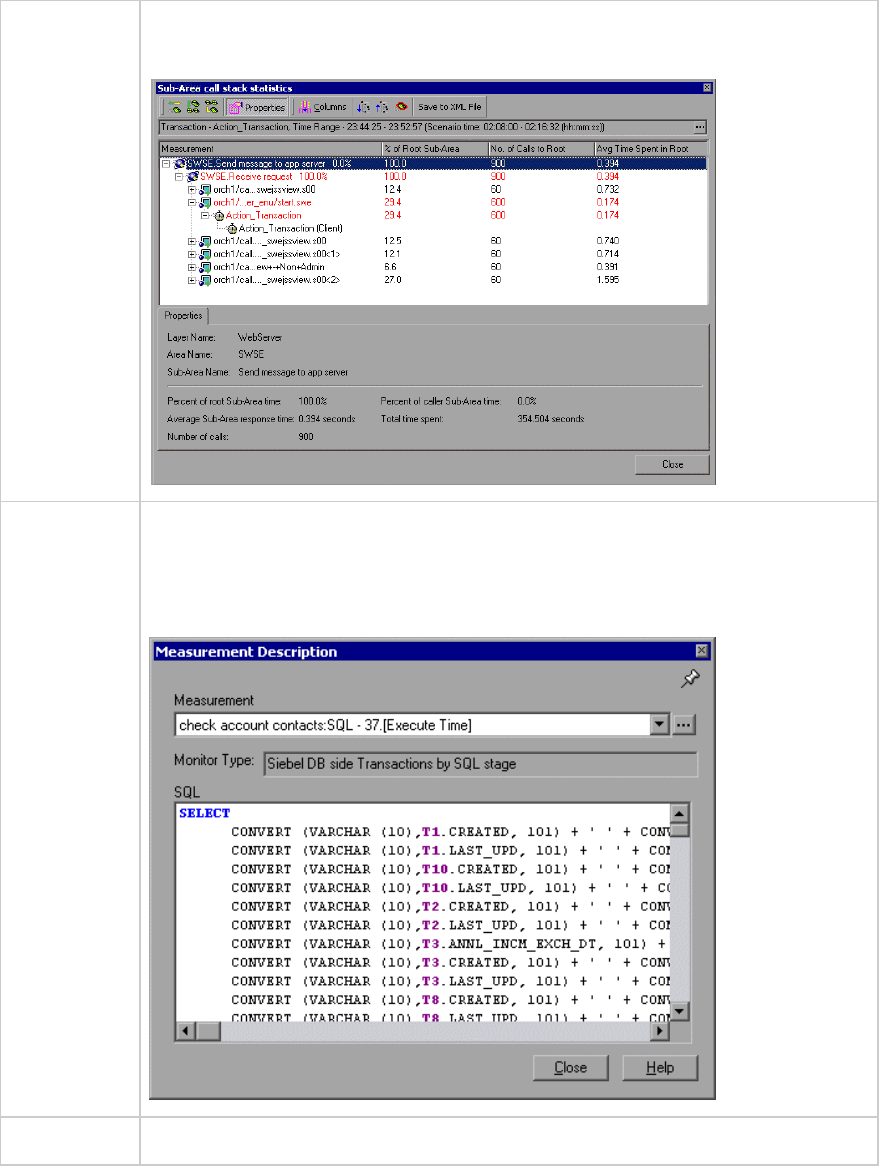Click the SQL box scroll-right arrow

pos(660,1031)
